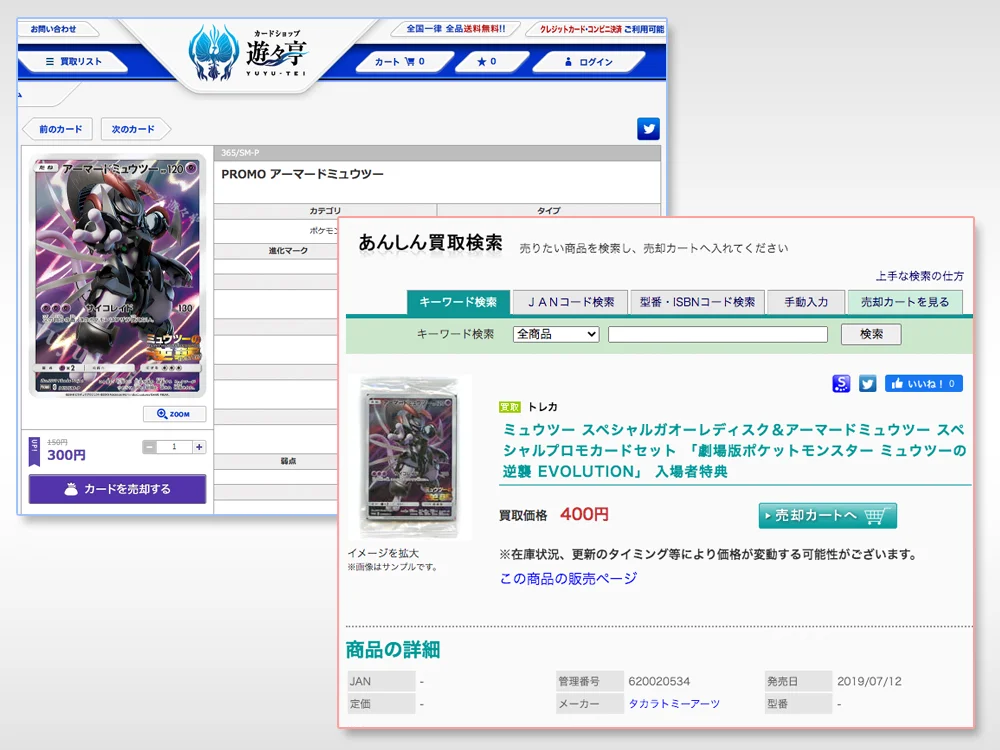
Task: Click the 売却カートへ cart button
Action: tap(827, 515)
